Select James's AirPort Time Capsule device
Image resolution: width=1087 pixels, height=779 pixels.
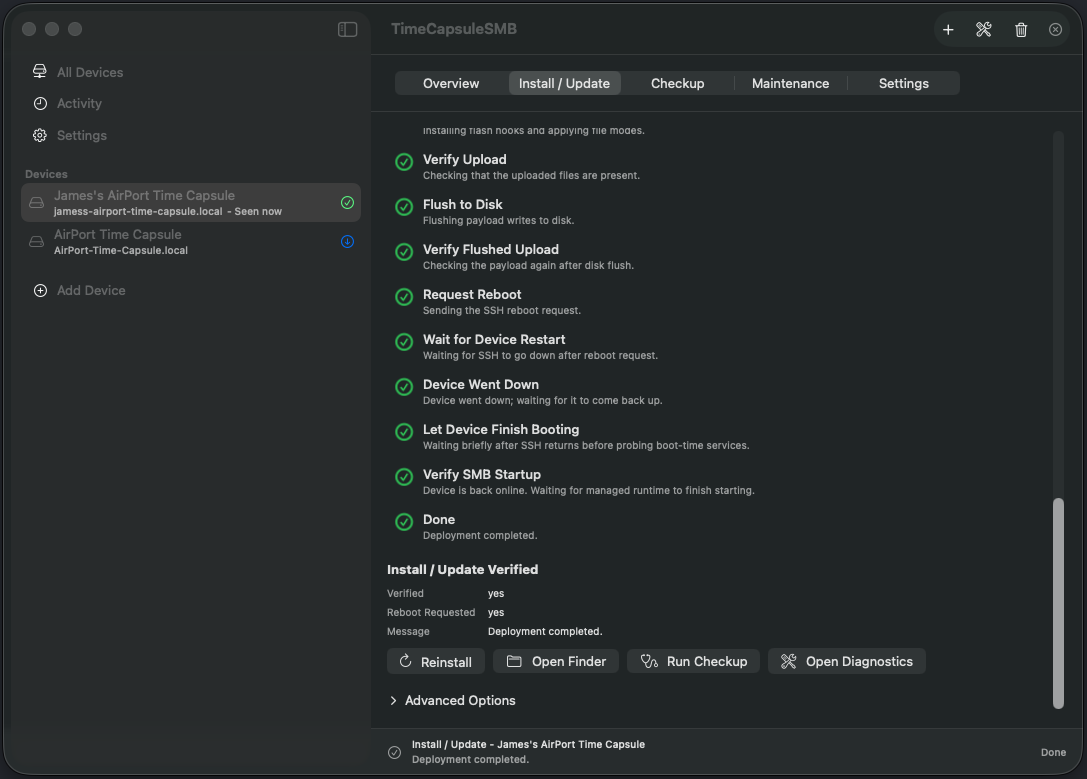tap(191, 202)
